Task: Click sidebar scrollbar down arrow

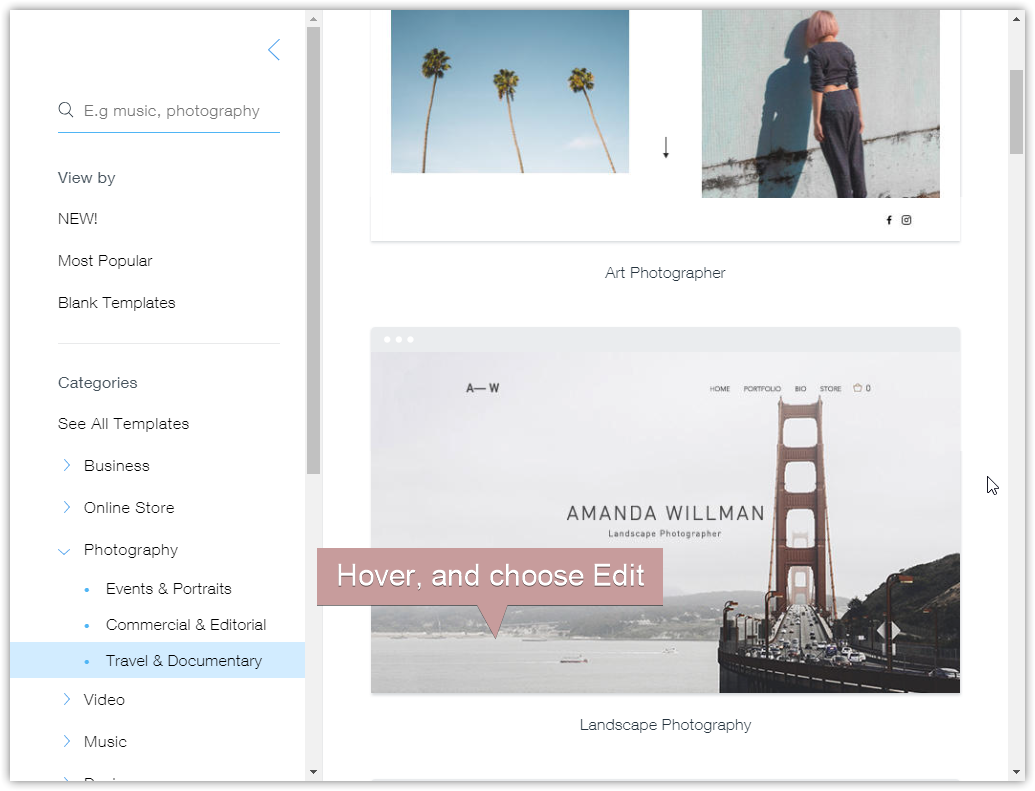Action: [x=314, y=772]
